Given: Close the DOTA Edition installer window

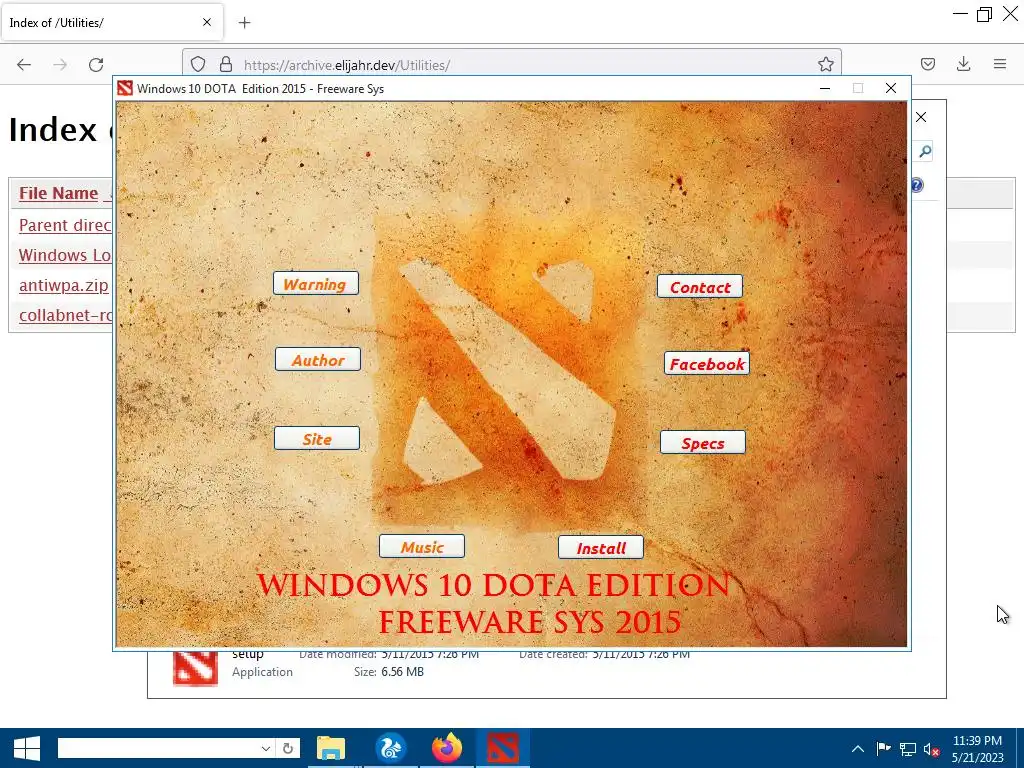Looking at the screenshot, I should click(891, 88).
